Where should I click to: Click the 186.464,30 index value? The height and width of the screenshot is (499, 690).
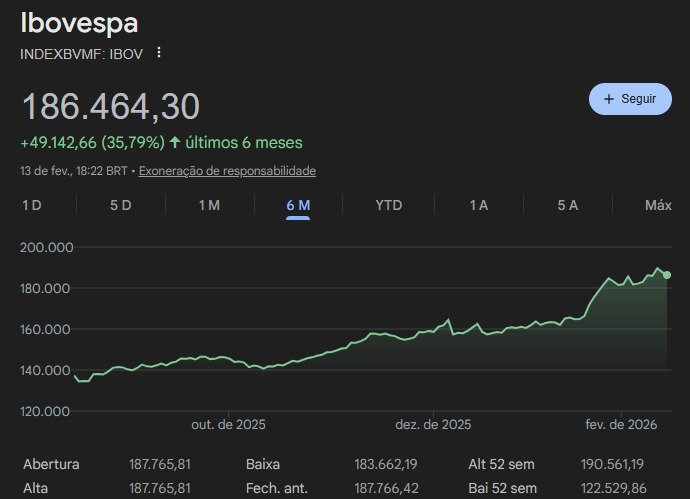click(110, 106)
